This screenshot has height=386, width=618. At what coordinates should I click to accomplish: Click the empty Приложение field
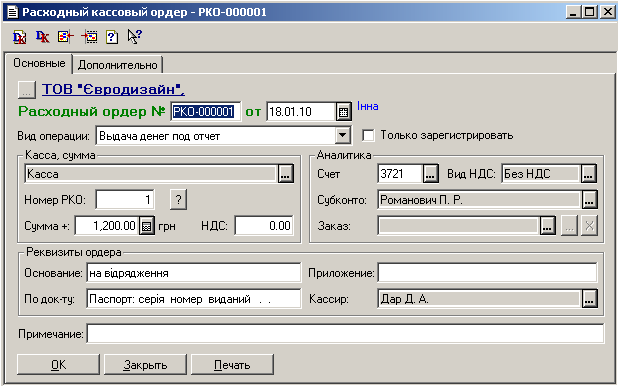coord(487,273)
